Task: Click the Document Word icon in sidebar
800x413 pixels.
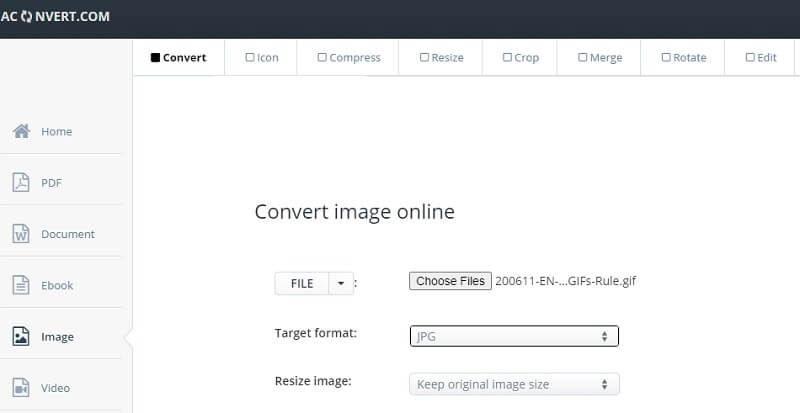Action: tap(21, 234)
